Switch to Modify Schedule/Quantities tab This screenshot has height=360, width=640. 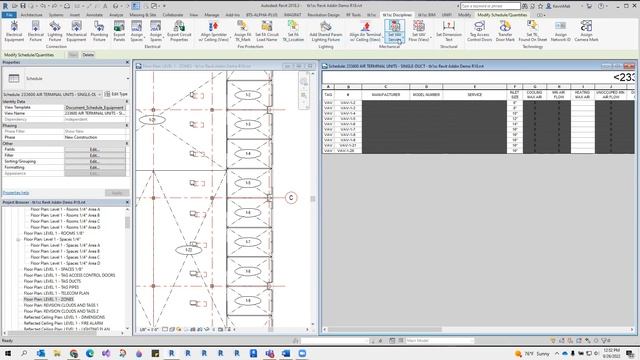tap(502, 15)
